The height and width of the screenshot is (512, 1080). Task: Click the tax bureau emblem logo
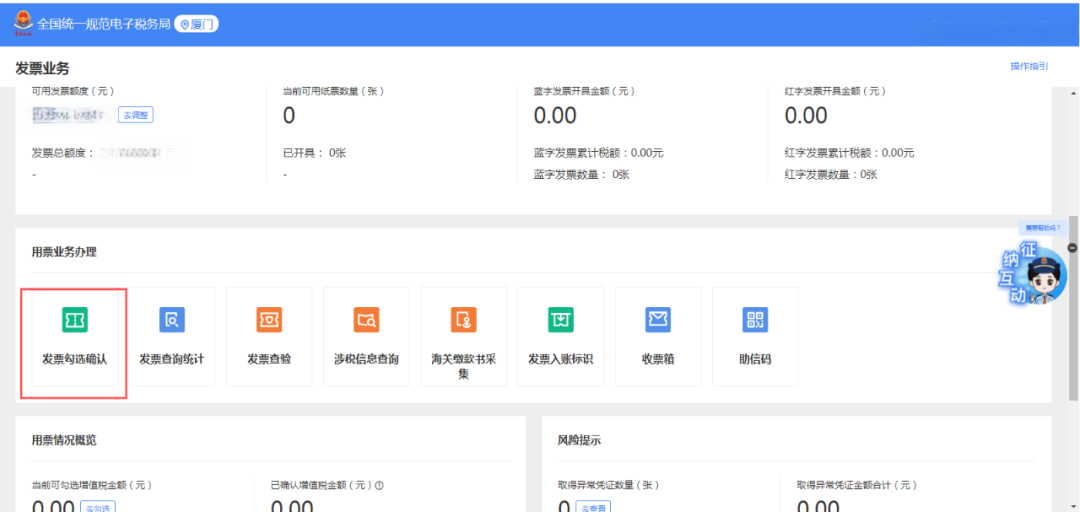pyautogui.click(x=23, y=24)
